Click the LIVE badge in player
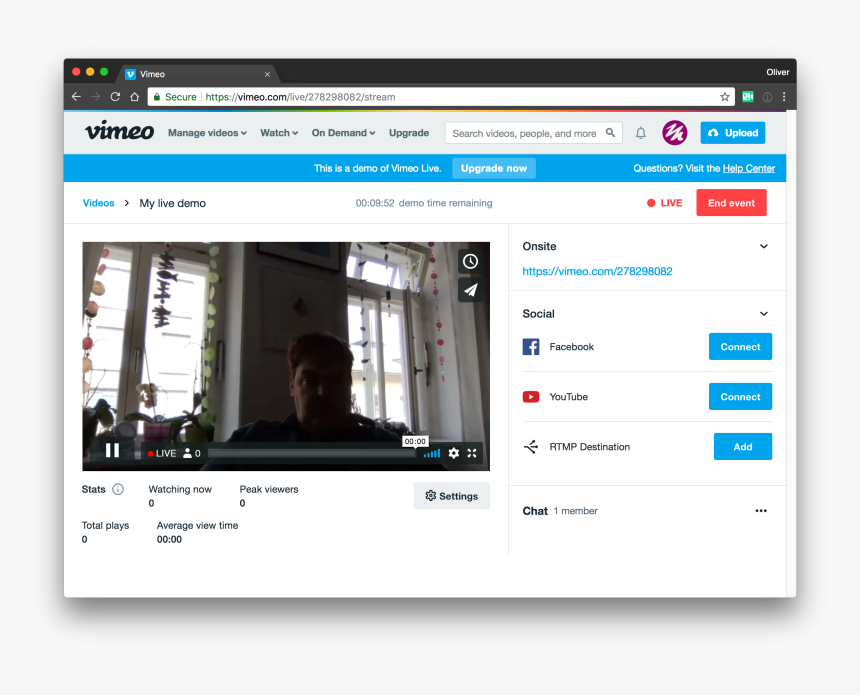Viewport: 860px width, 695px height. point(162,453)
